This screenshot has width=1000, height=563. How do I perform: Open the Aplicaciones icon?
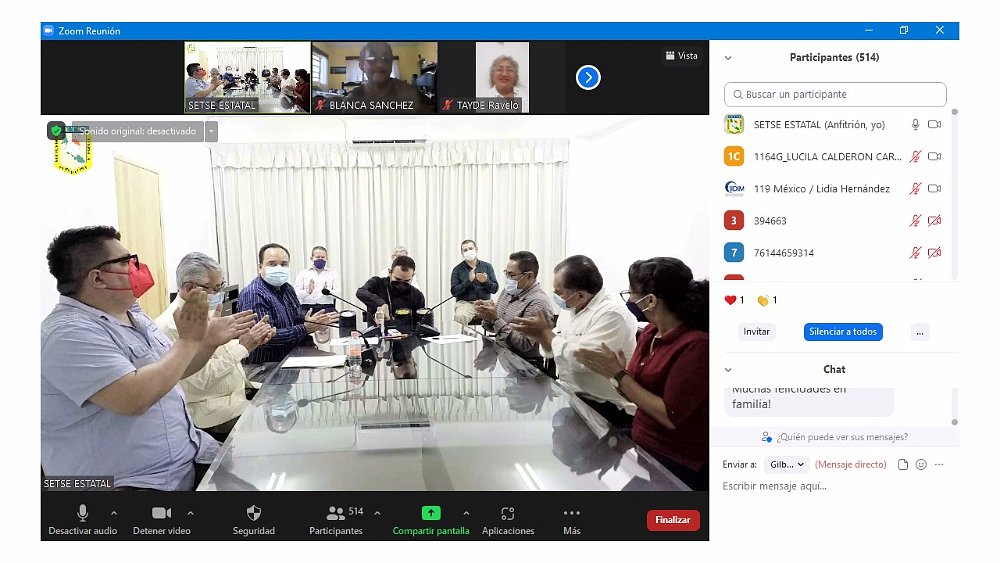pos(508,513)
